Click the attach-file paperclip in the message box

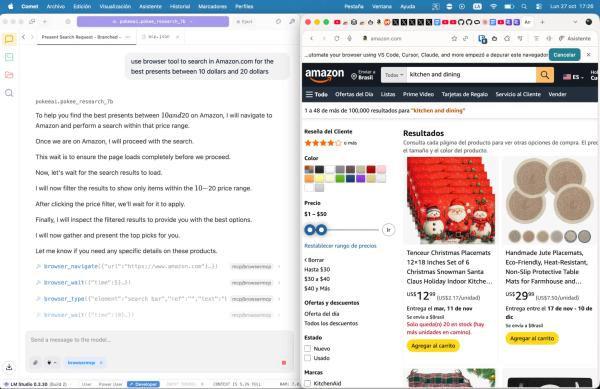tap(35, 362)
